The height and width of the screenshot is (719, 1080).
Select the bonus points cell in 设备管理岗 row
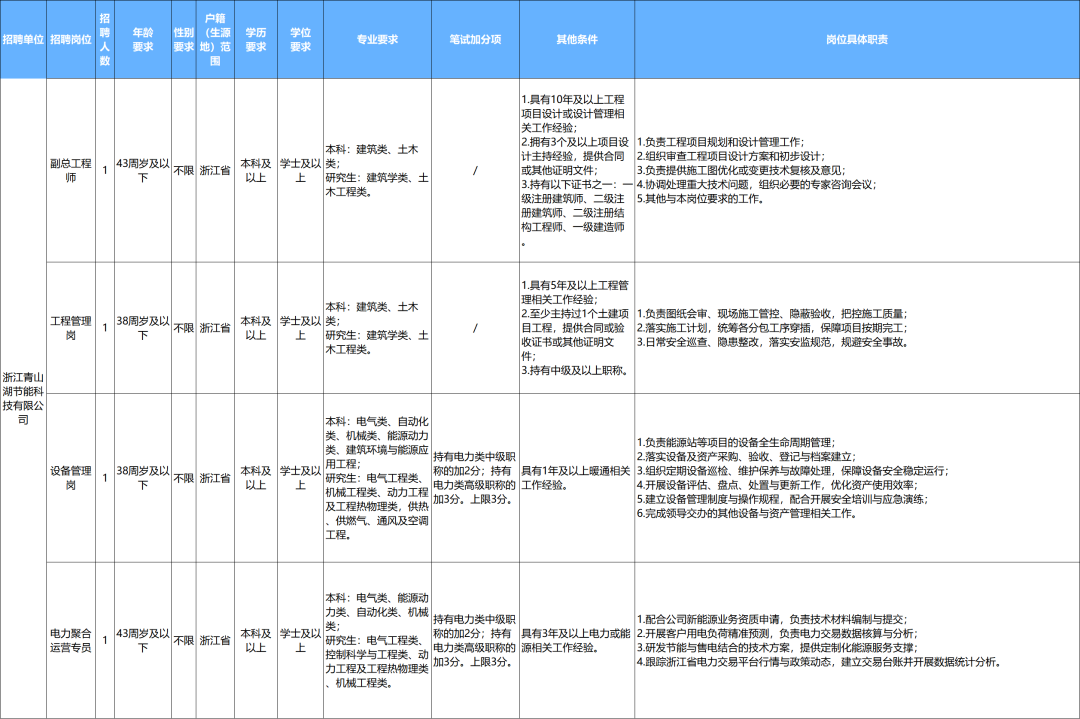475,478
